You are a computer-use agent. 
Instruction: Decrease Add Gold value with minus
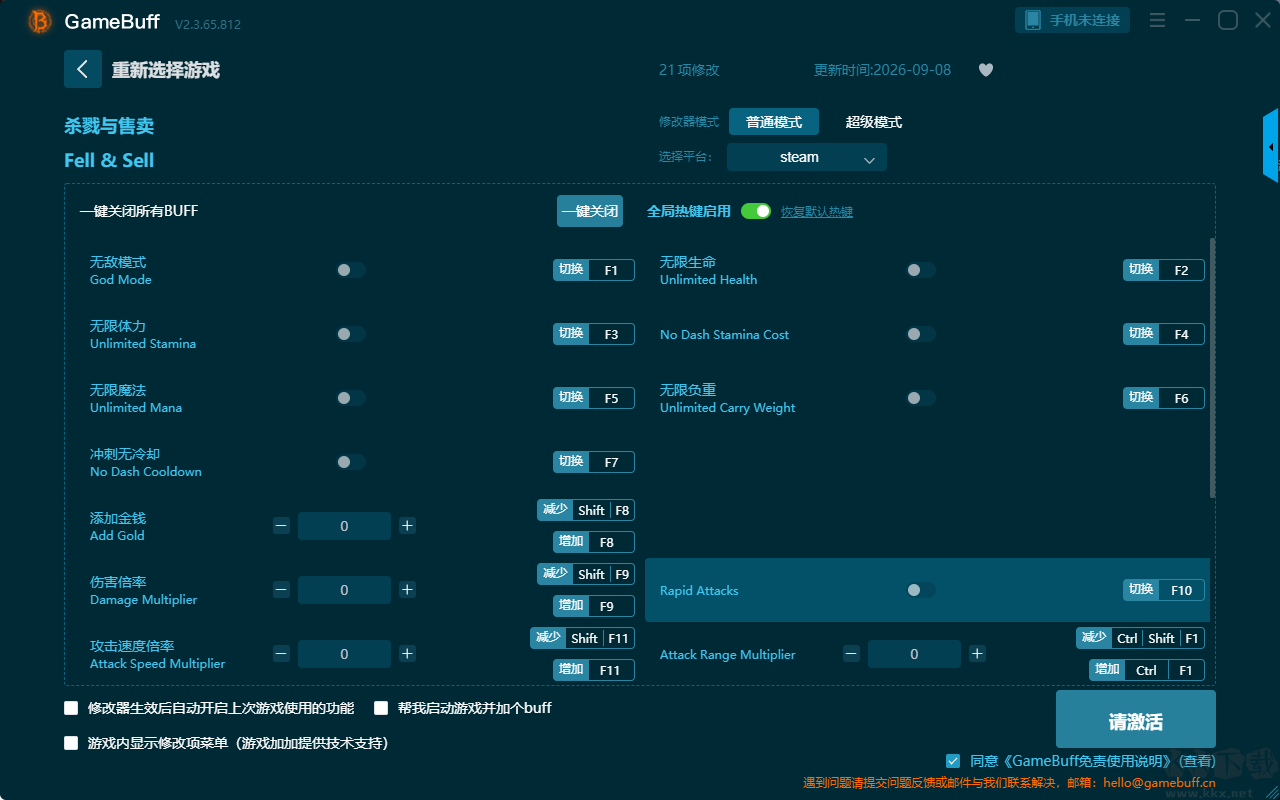(x=282, y=526)
